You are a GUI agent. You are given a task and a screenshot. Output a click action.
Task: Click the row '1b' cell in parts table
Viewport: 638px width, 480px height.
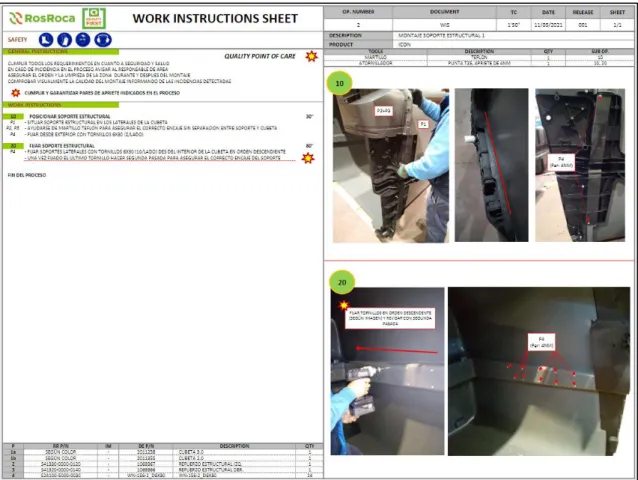[x=13, y=458]
